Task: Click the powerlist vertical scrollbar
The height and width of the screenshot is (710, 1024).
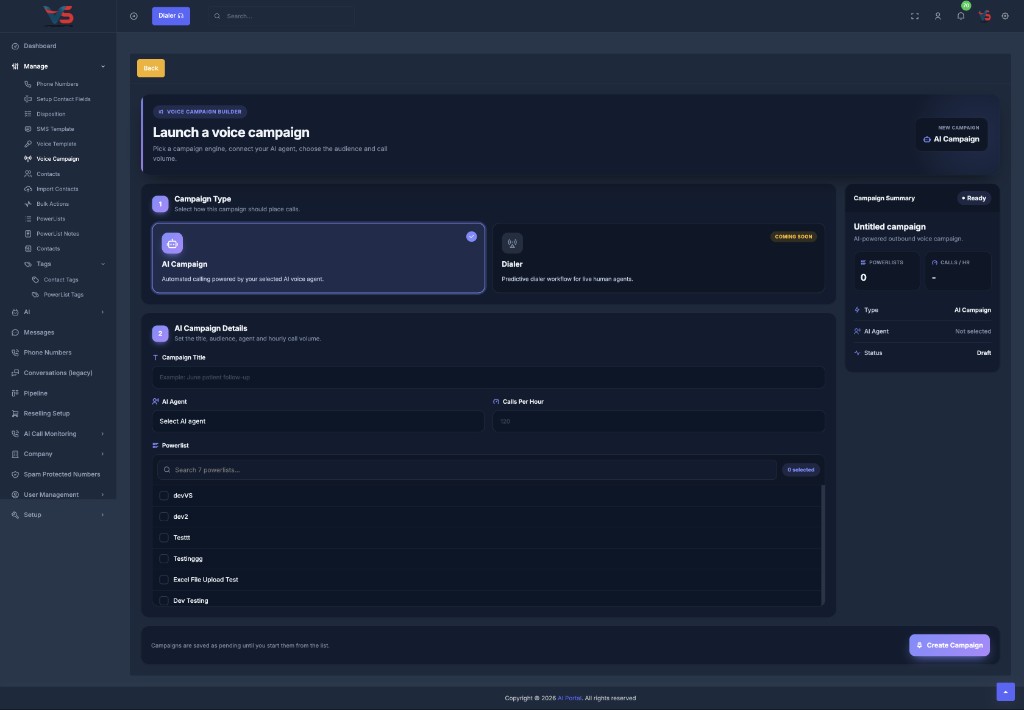Action: [823, 545]
